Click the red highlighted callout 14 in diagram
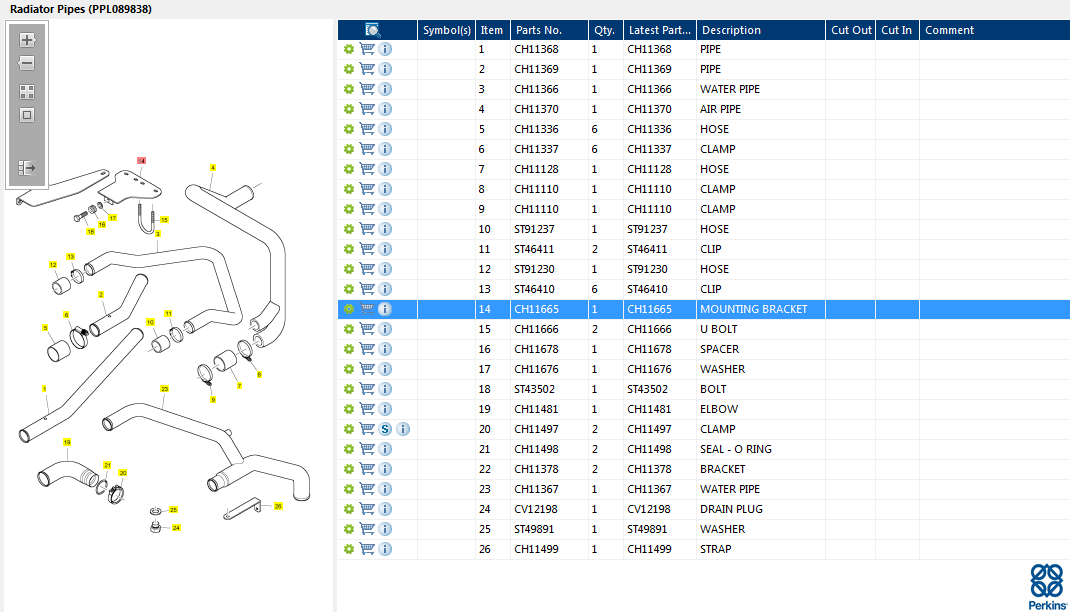Image resolution: width=1070 pixels, height=612 pixels. (x=141, y=161)
